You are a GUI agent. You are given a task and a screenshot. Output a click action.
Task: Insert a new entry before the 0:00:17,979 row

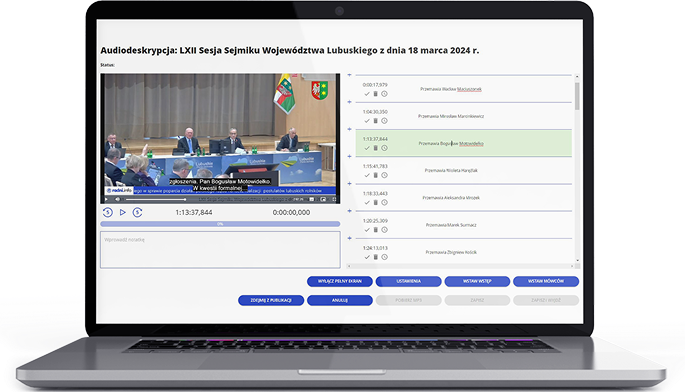click(x=349, y=75)
